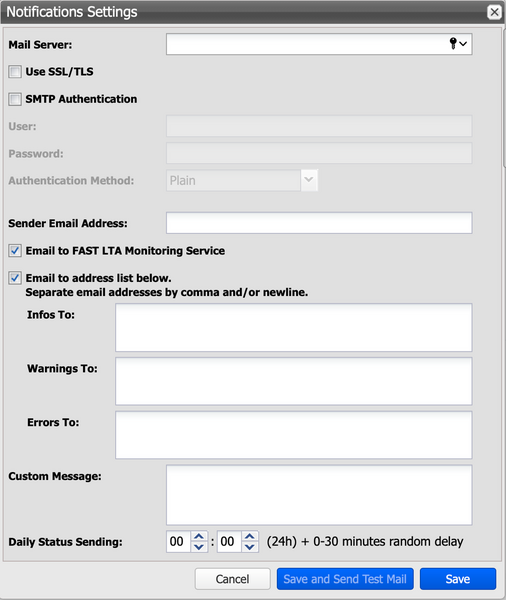506x600 pixels.
Task: Click into the Warnings To text area
Action: tap(294, 381)
